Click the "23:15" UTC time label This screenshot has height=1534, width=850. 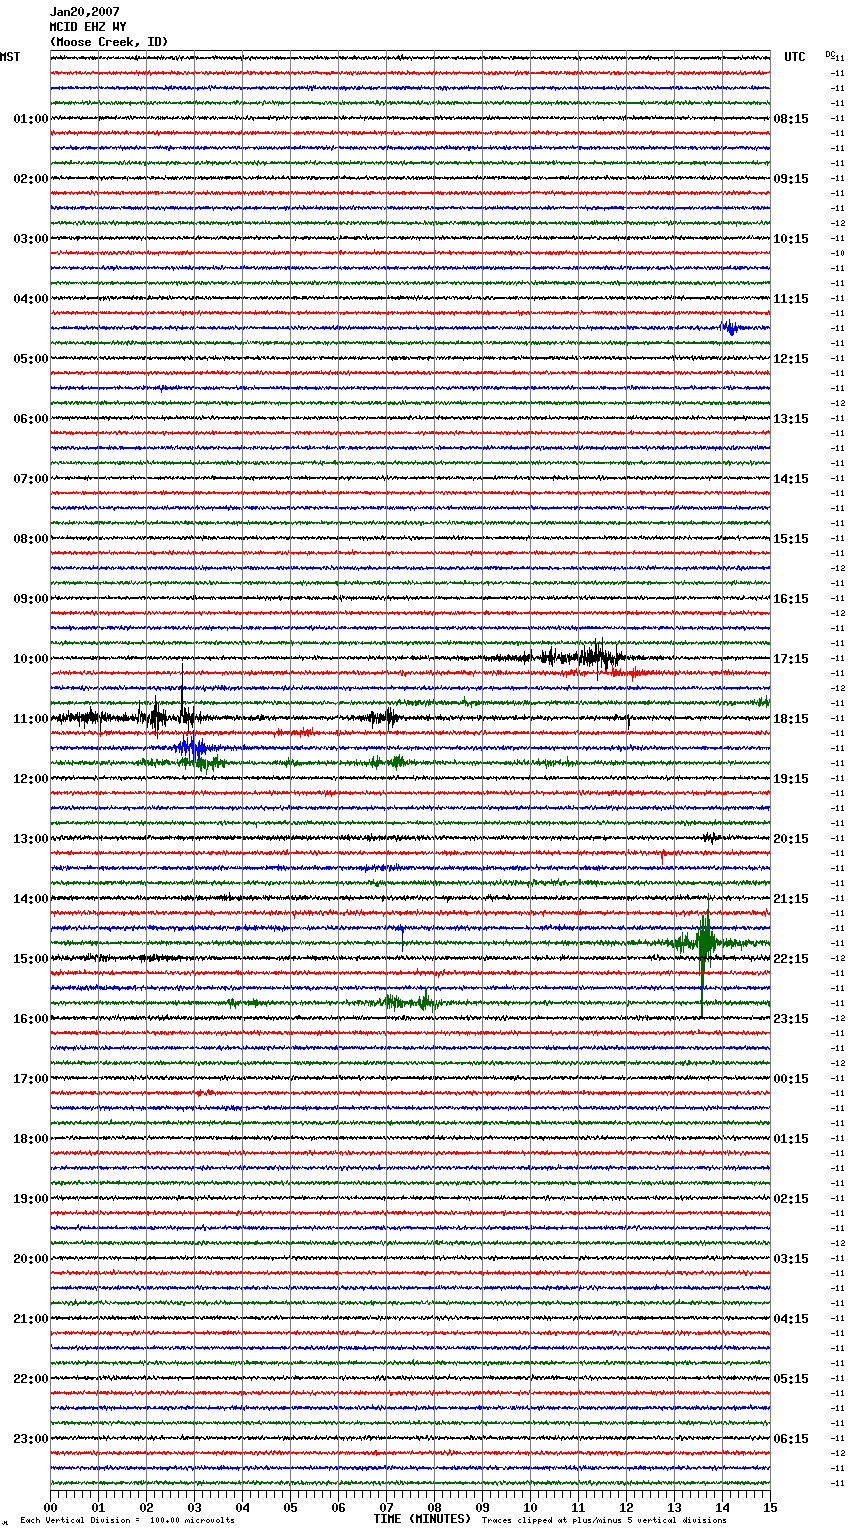pos(791,1019)
